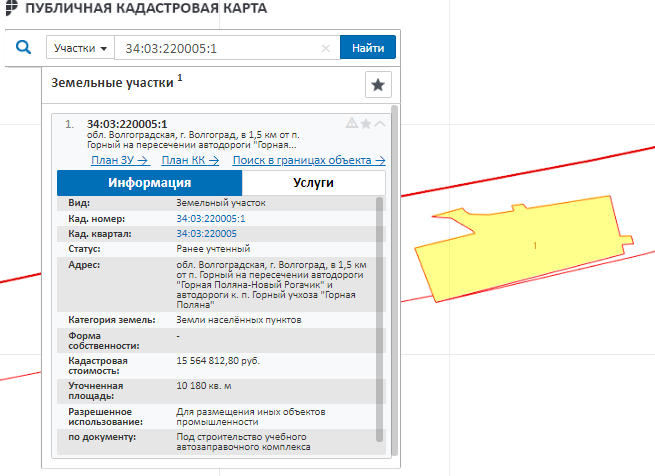Click the result title 34:03:220005:1 in bold
Image resolution: width=655 pixels, height=476 pixels.
point(127,124)
